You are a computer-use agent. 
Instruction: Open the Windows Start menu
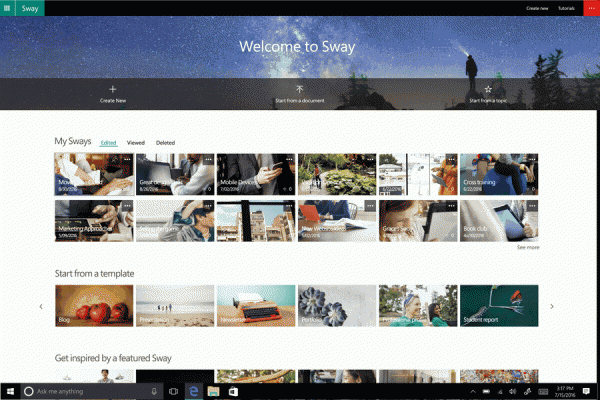10,391
